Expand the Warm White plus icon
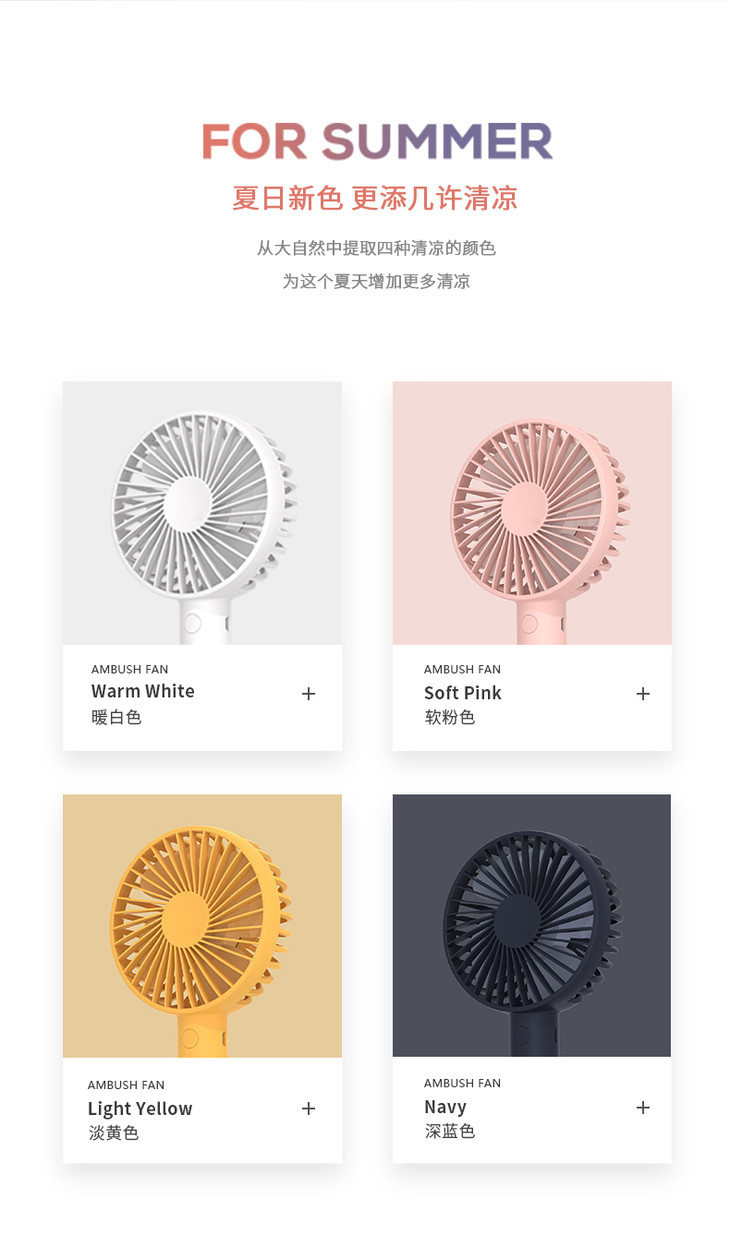 (308, 693)
